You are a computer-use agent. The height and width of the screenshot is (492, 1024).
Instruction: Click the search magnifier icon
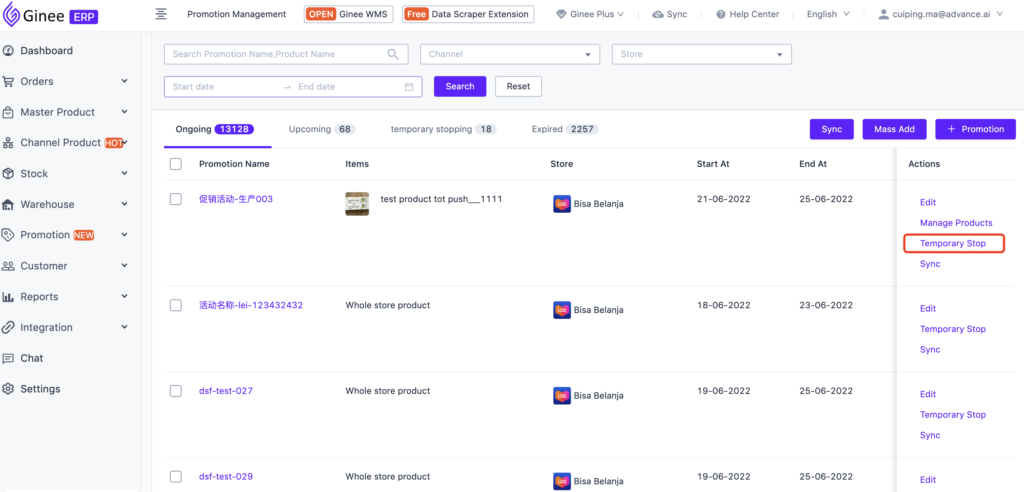[393, 54]
